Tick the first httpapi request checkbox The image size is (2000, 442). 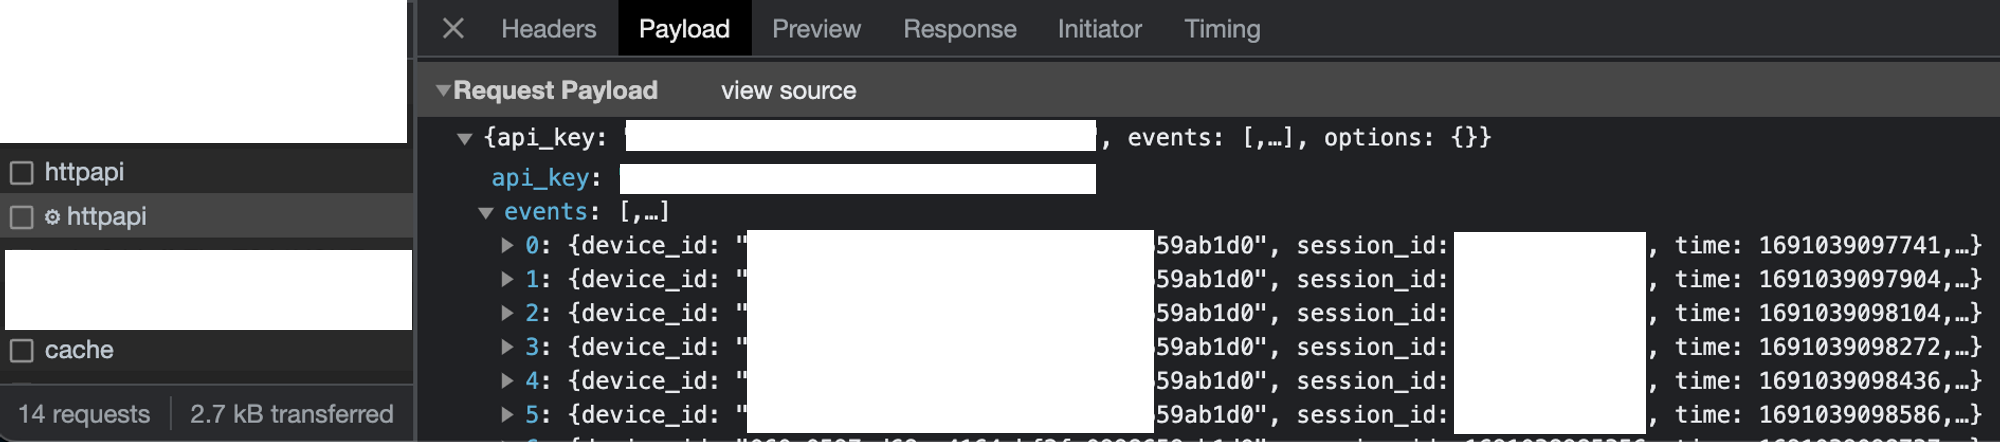click(x=21, y=173)
